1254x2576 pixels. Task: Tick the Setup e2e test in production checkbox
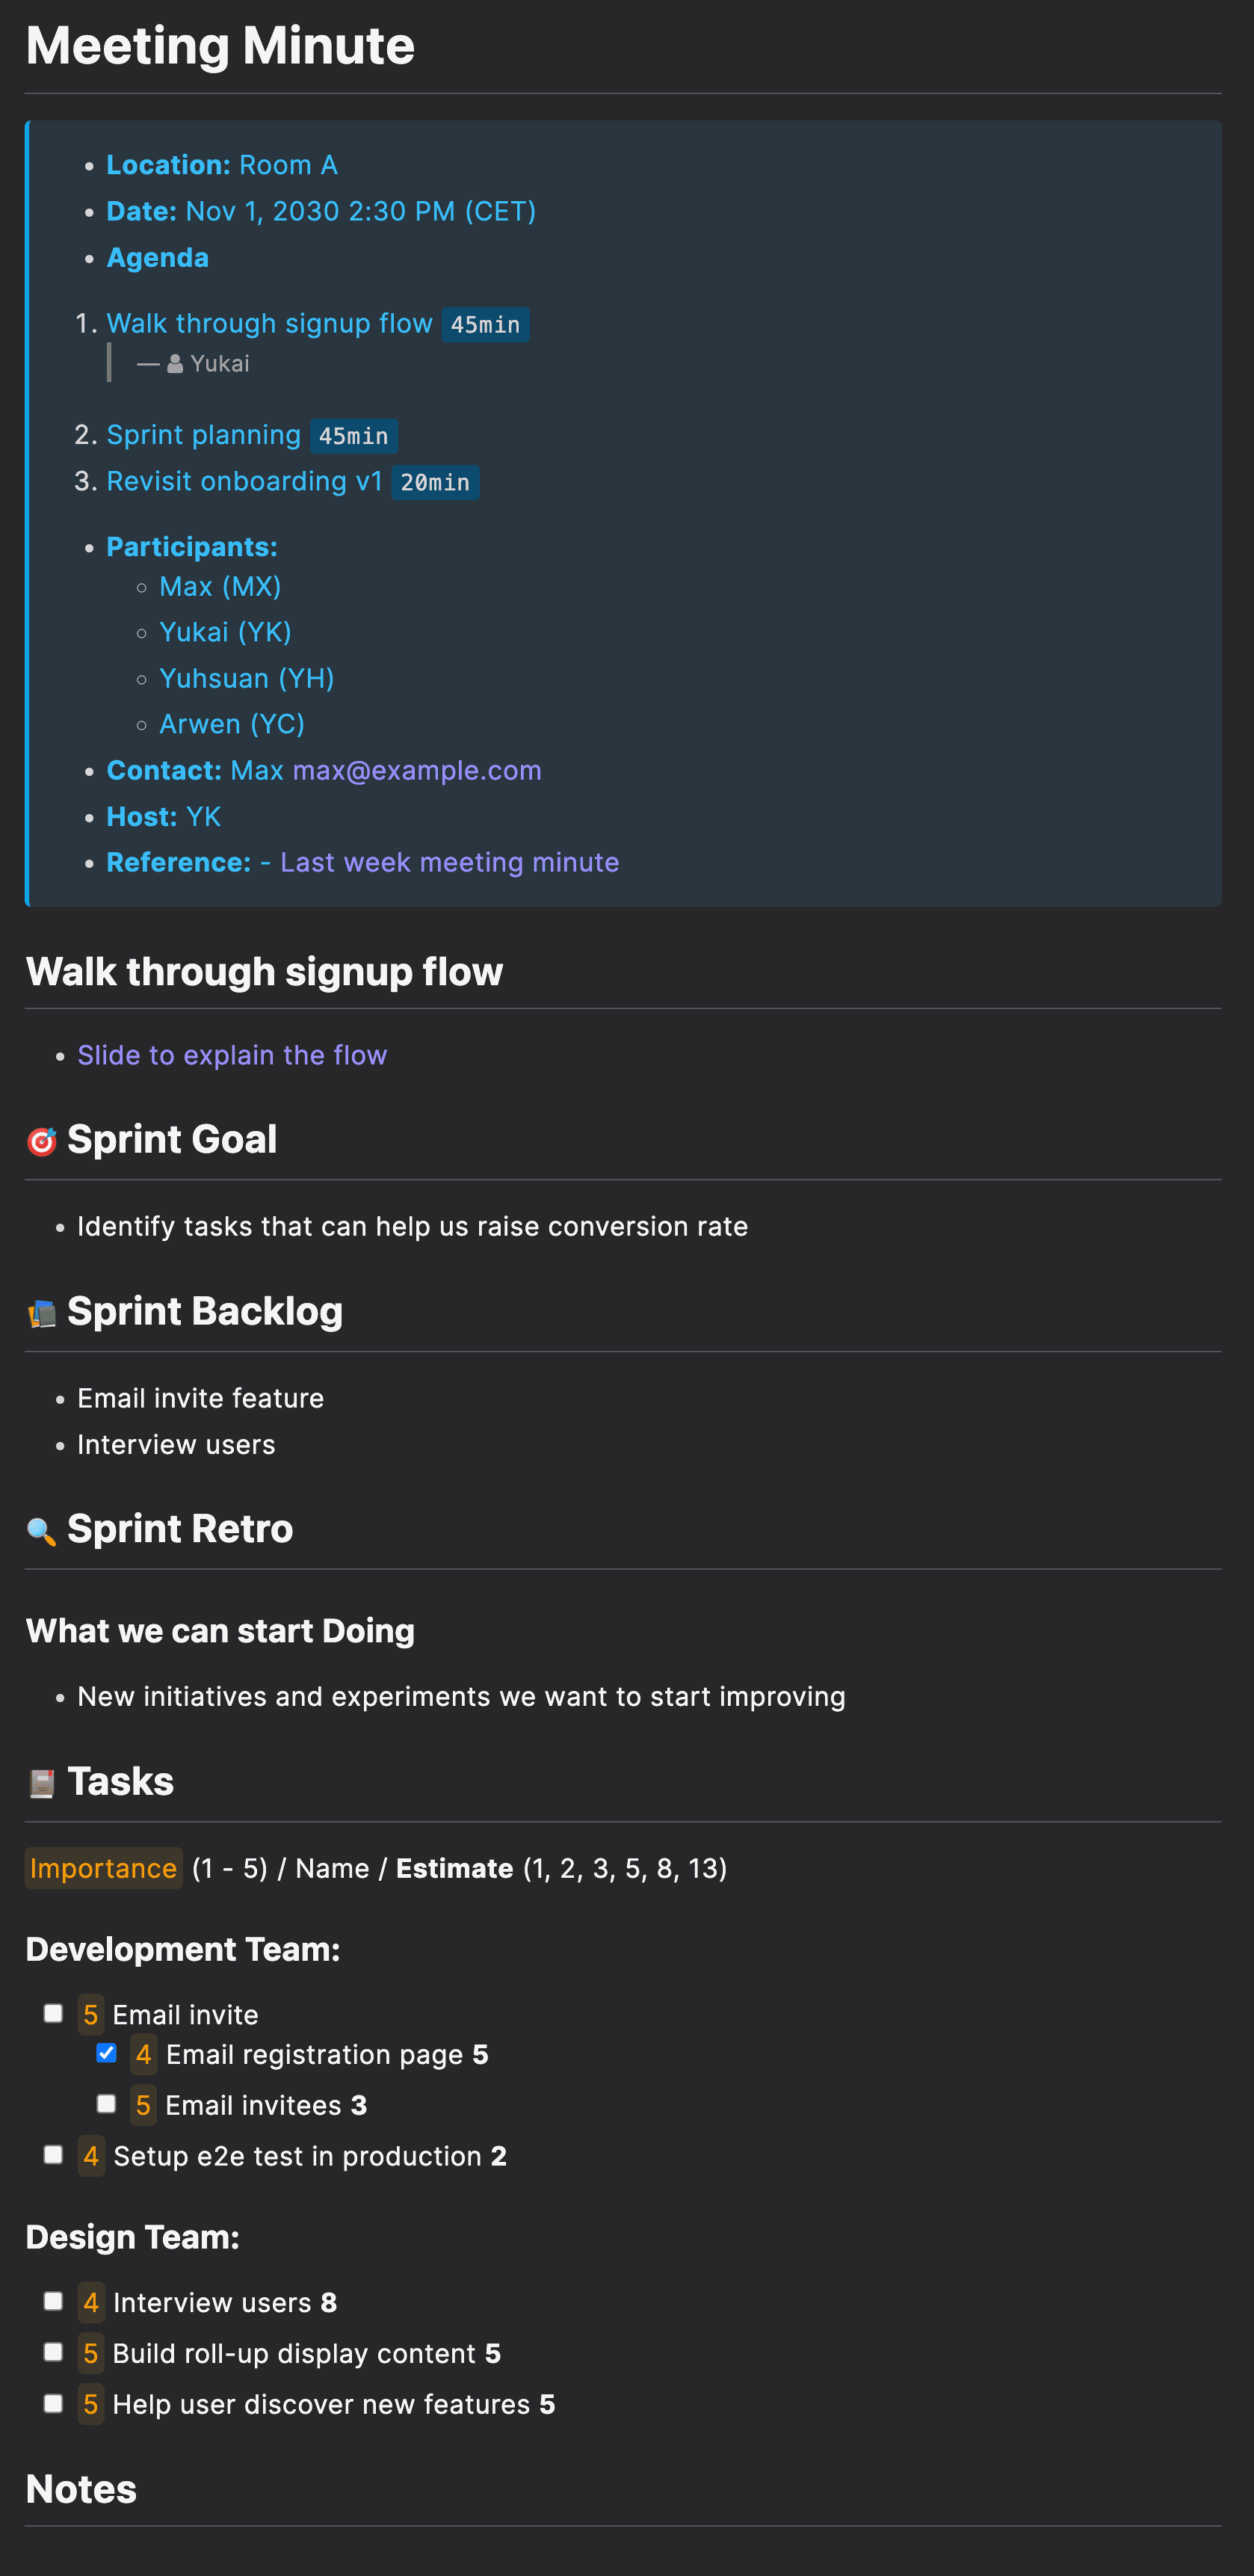[54, 2154]
